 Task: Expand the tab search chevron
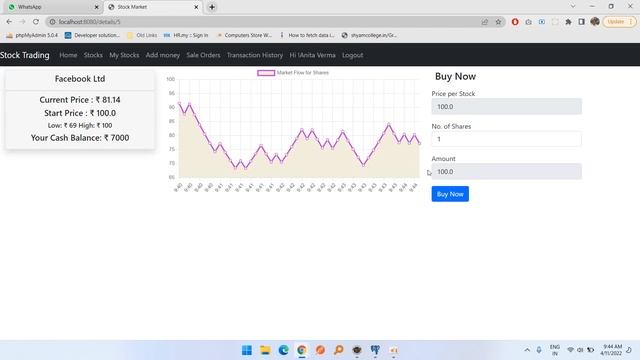click(x=573, y=7)
